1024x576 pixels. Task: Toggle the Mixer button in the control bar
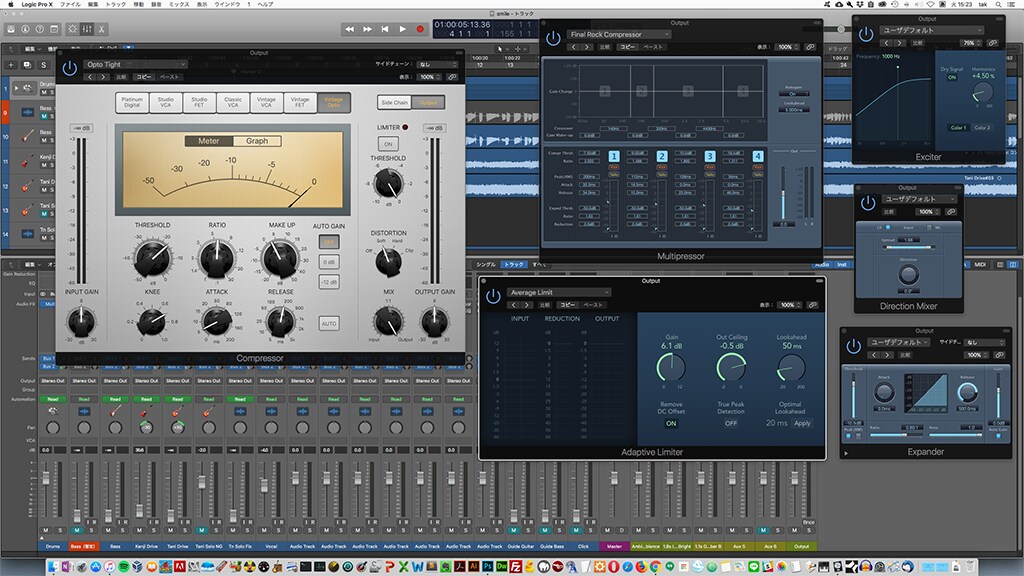(87, 29)
